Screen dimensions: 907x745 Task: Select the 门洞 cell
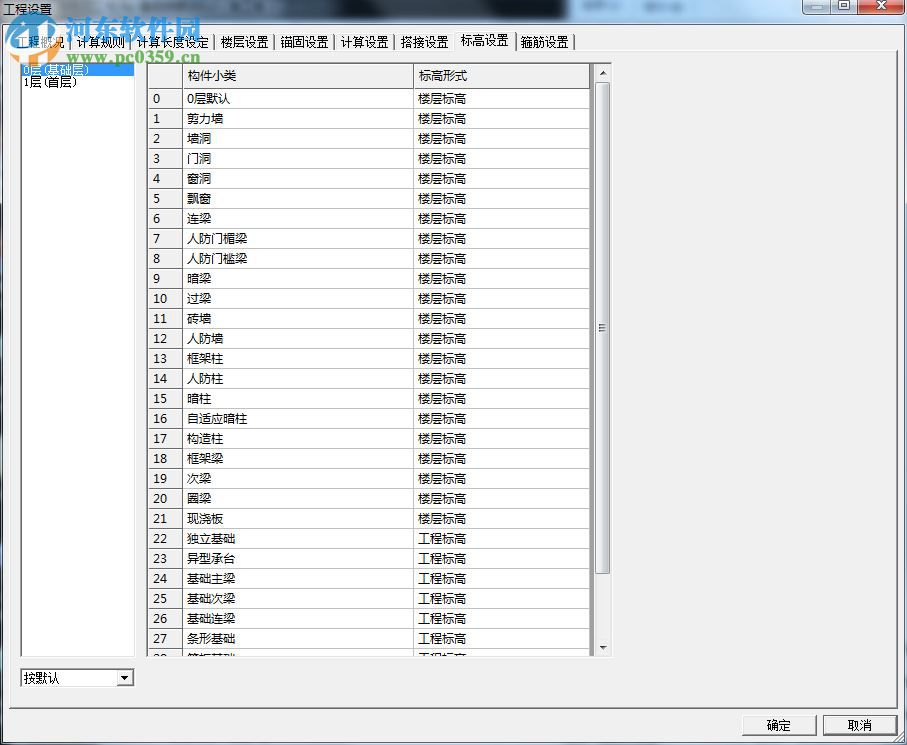coord(298,158)
